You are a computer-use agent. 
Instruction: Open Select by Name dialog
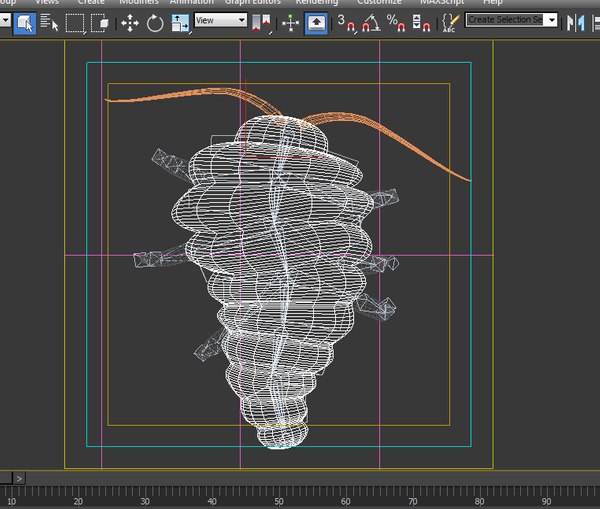coord(49,23)
